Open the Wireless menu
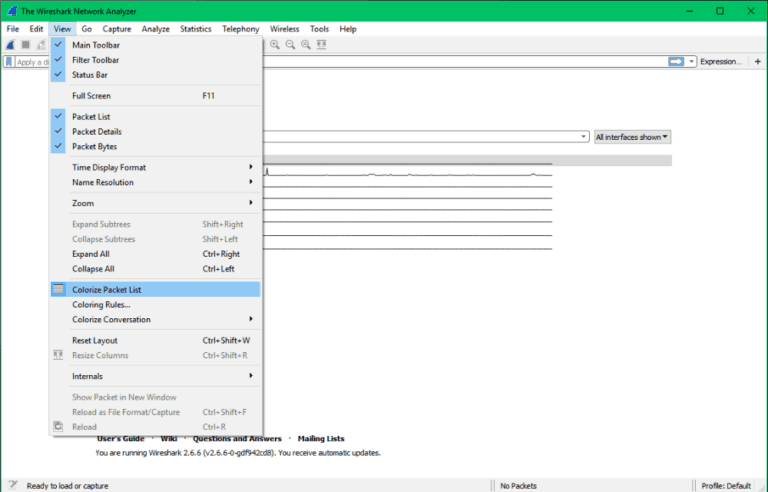The width and height of the screenshot is (768, 492). 285,29
